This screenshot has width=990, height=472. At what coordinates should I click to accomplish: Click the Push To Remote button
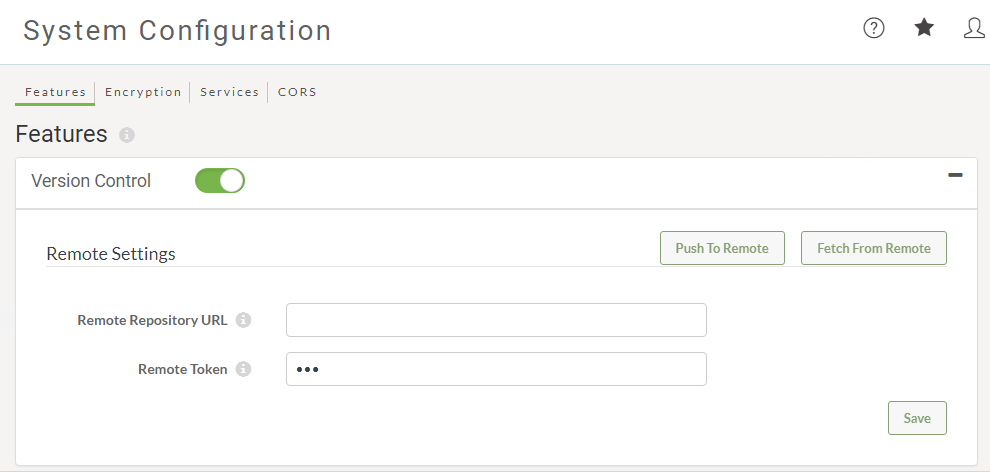pyautogui.click(x=722, y=248)
